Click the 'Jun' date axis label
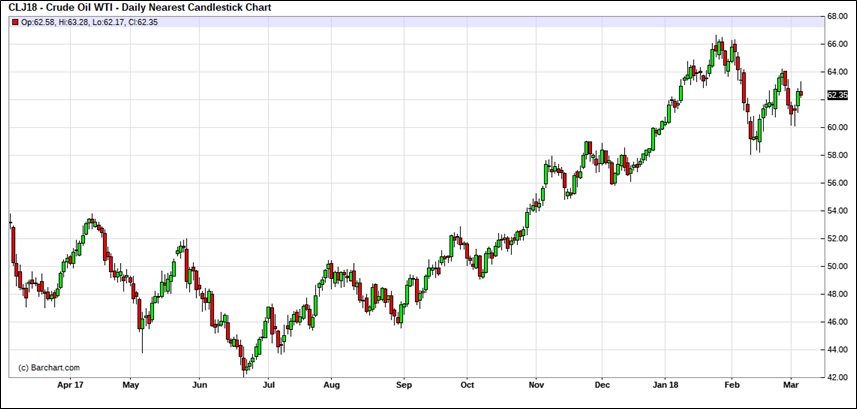 (199, 385)
